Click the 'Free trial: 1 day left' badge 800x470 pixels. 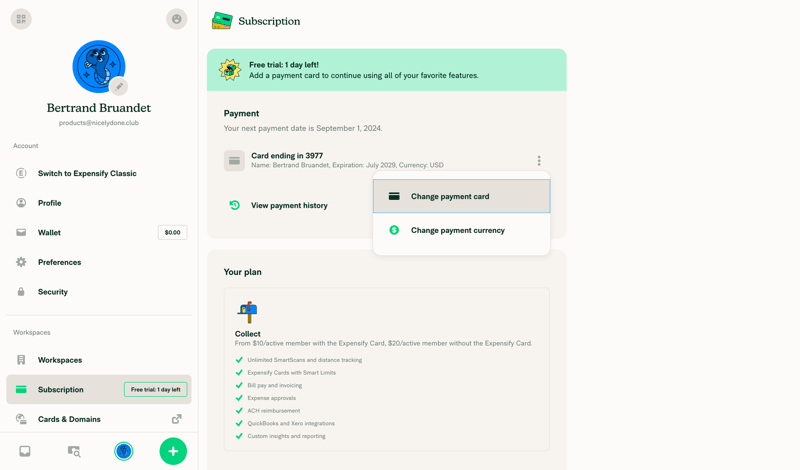point(156,389)
